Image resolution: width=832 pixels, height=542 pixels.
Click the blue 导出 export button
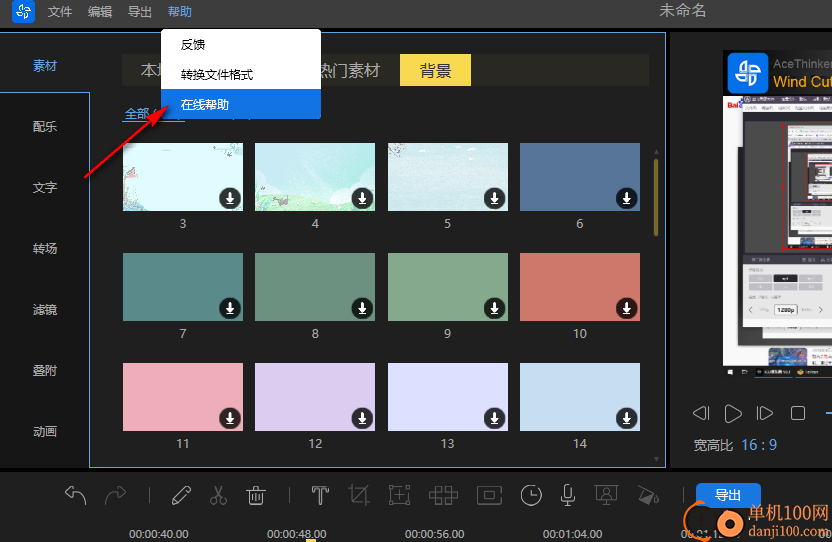(x=728, y=495)
